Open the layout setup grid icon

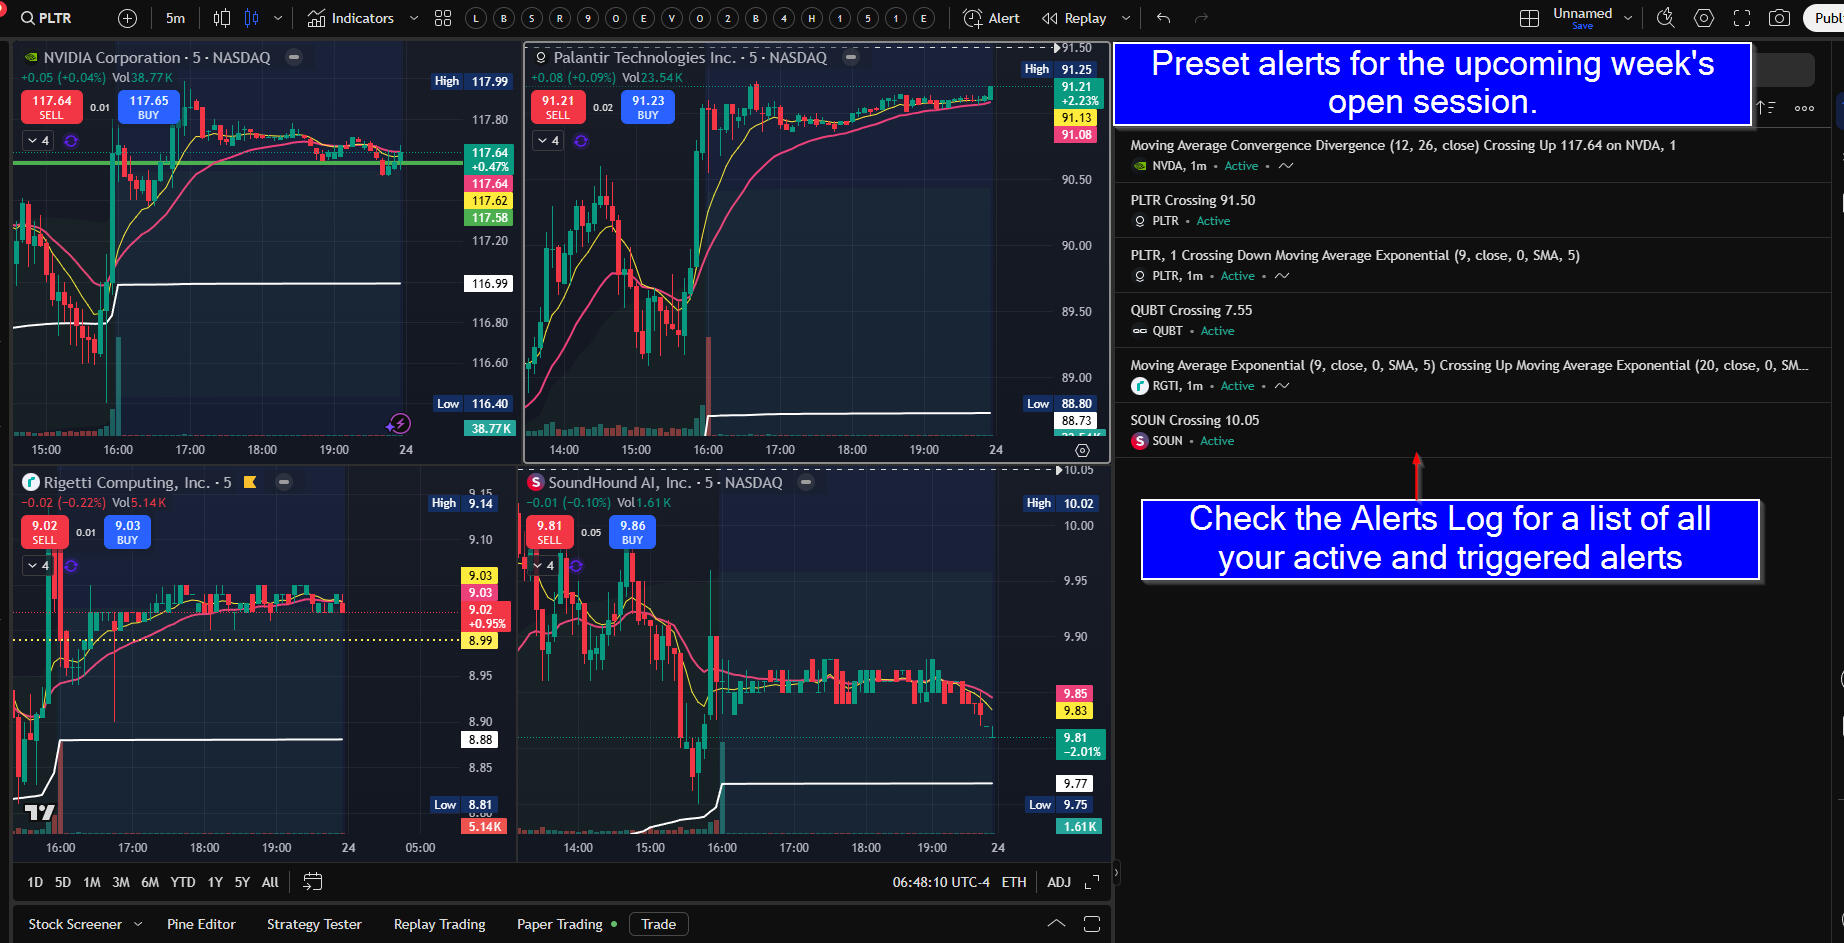1529,18
